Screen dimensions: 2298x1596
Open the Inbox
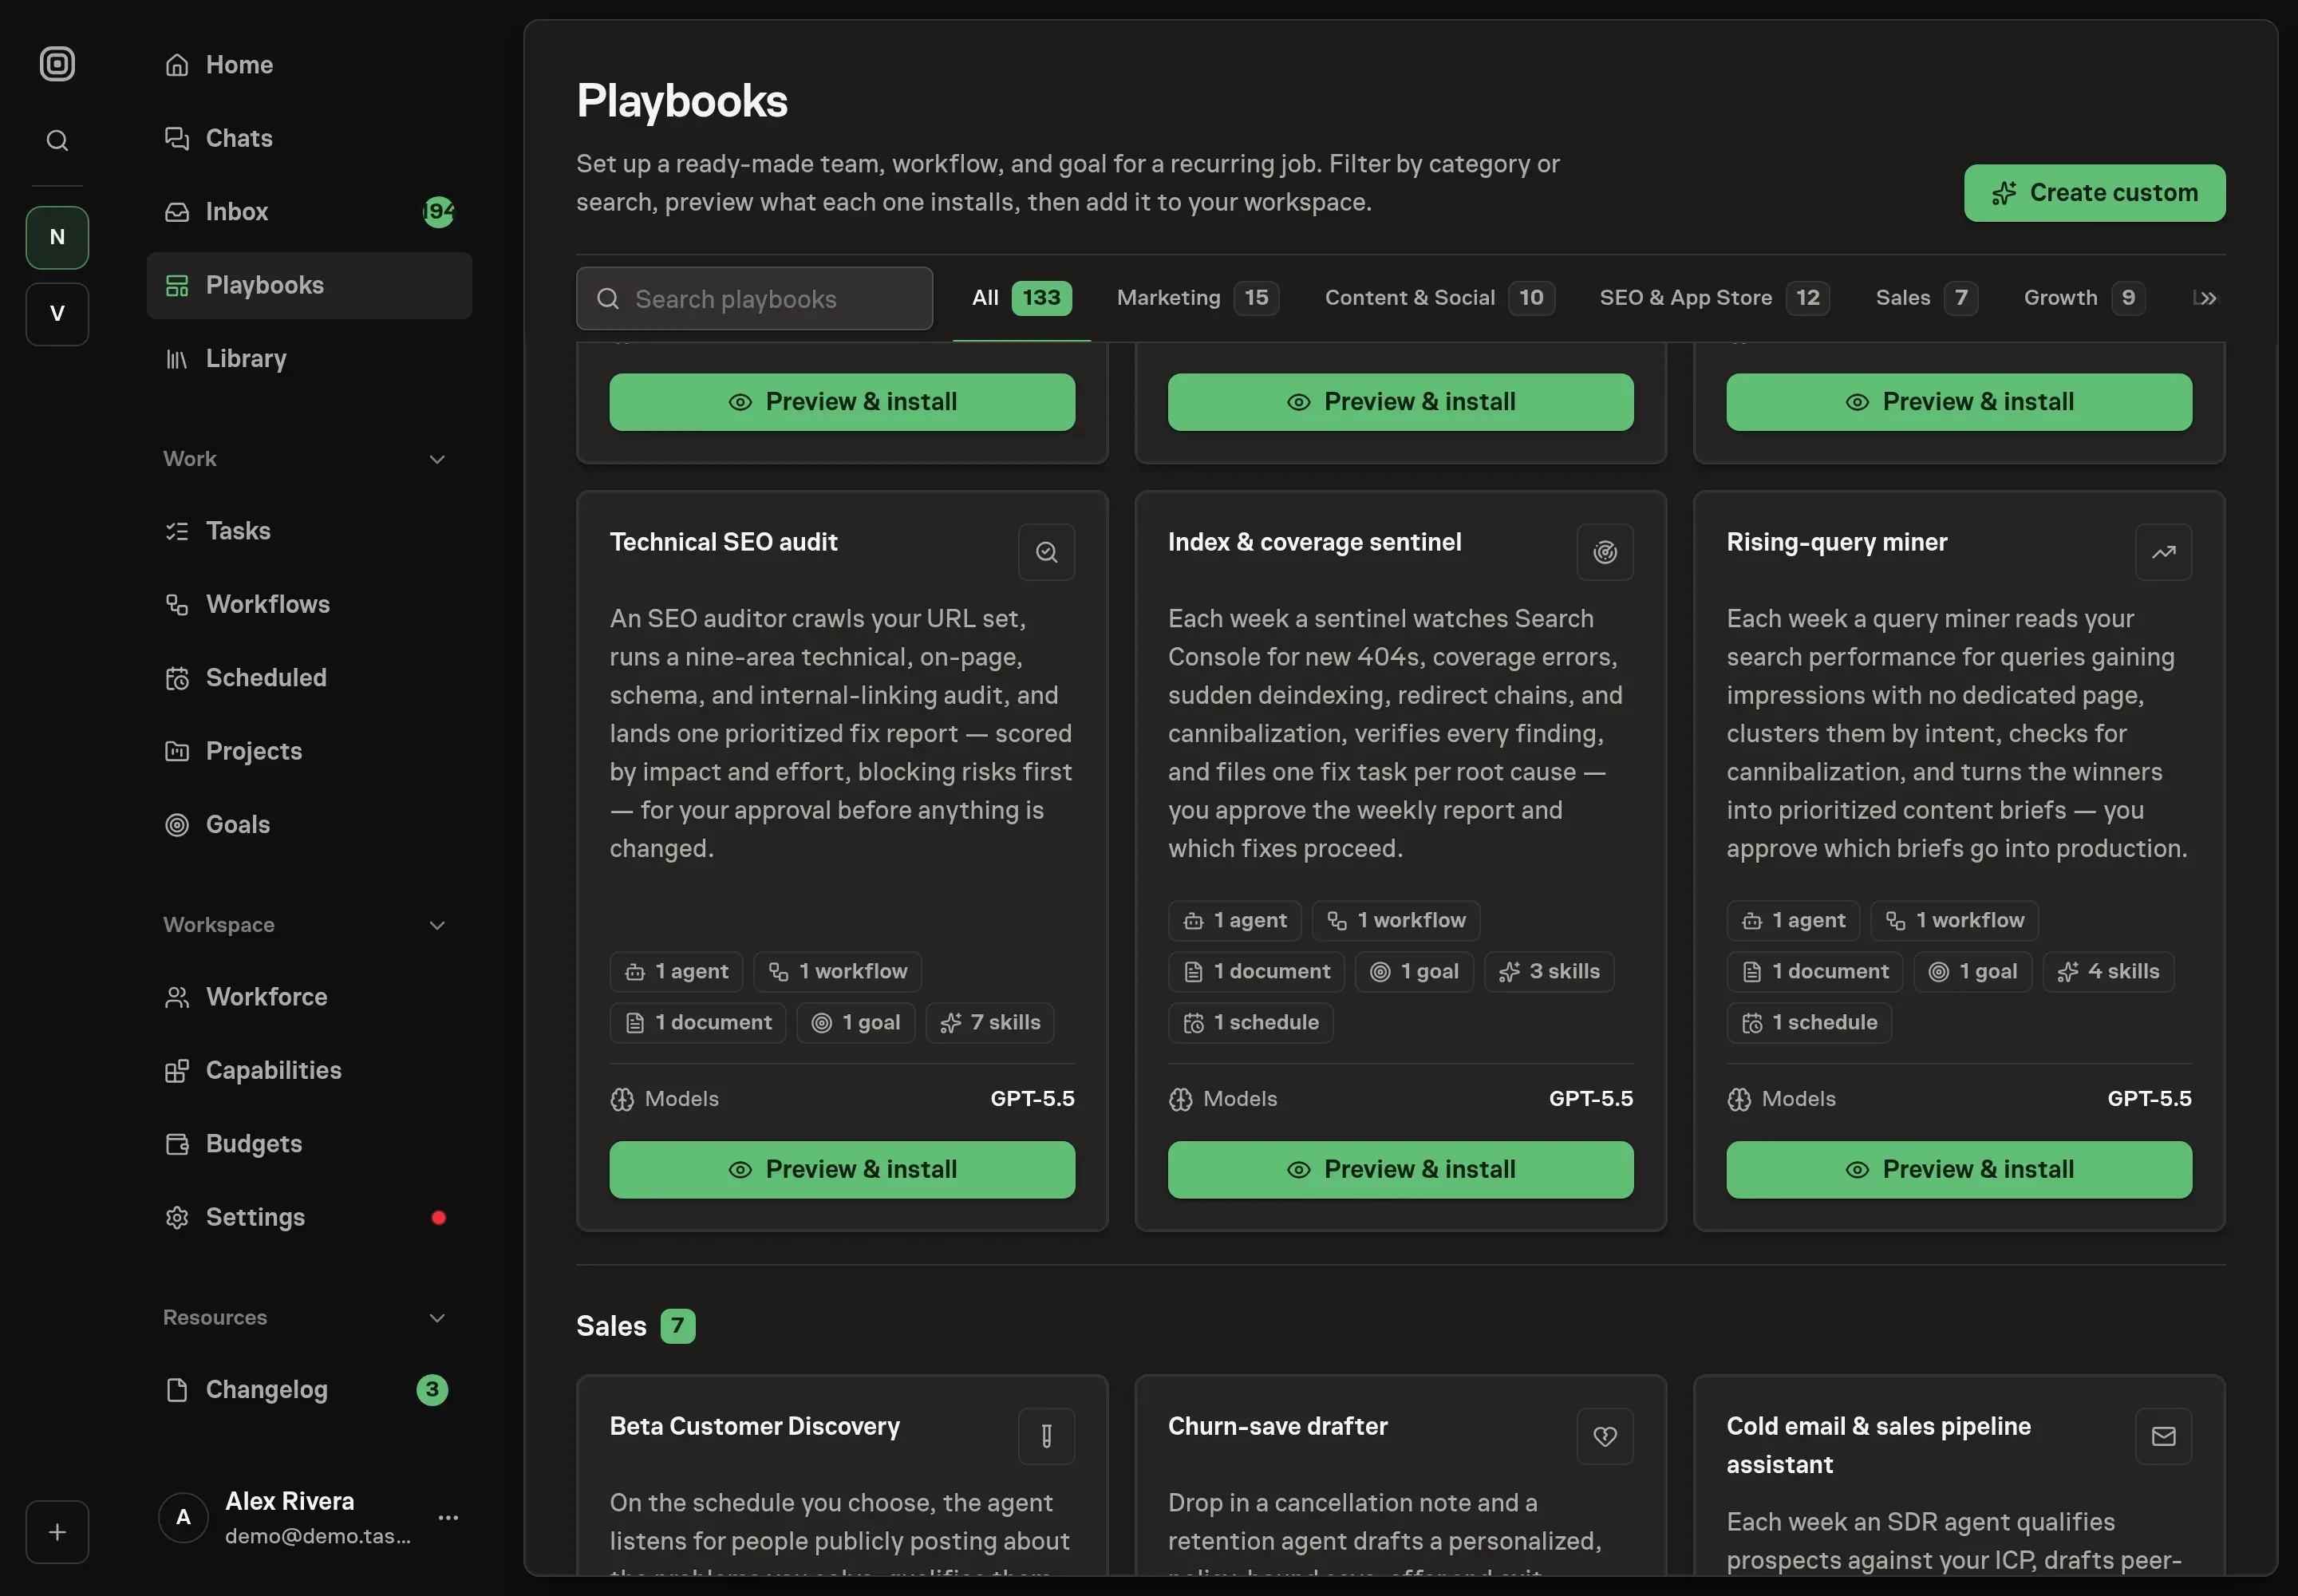tap(309, 212)
